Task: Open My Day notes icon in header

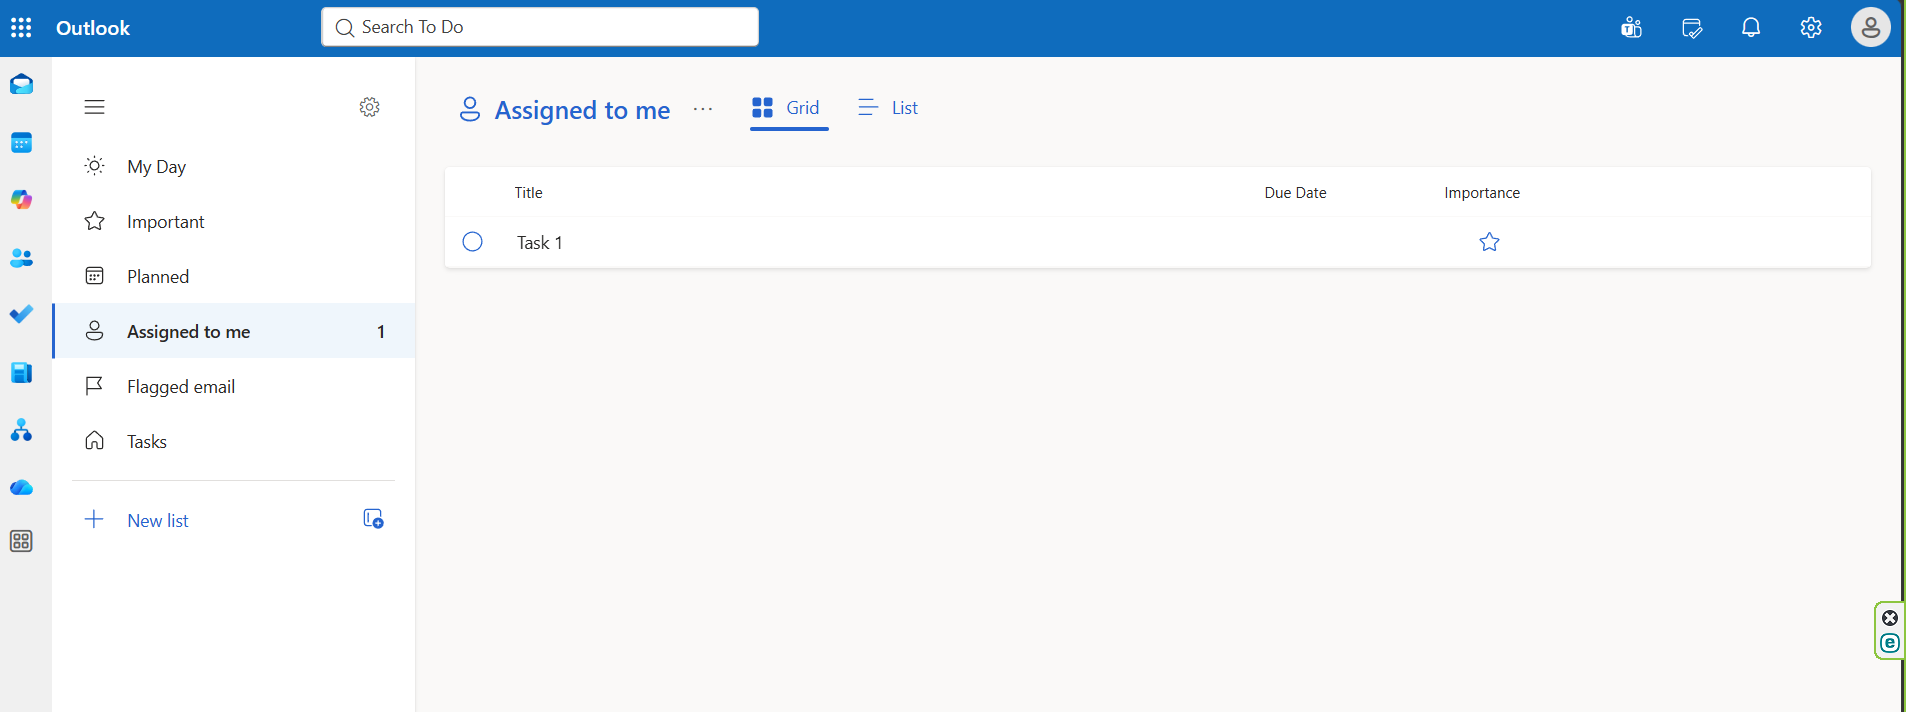Action: [1692, 28]
